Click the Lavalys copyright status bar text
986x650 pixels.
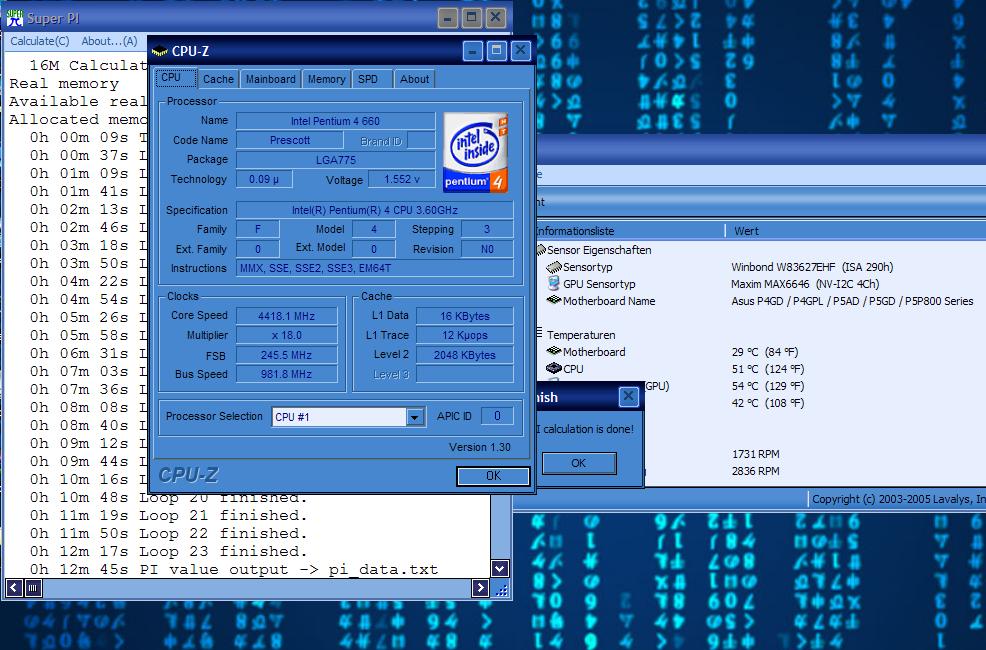pyautogui.click(x=898, y=499)
